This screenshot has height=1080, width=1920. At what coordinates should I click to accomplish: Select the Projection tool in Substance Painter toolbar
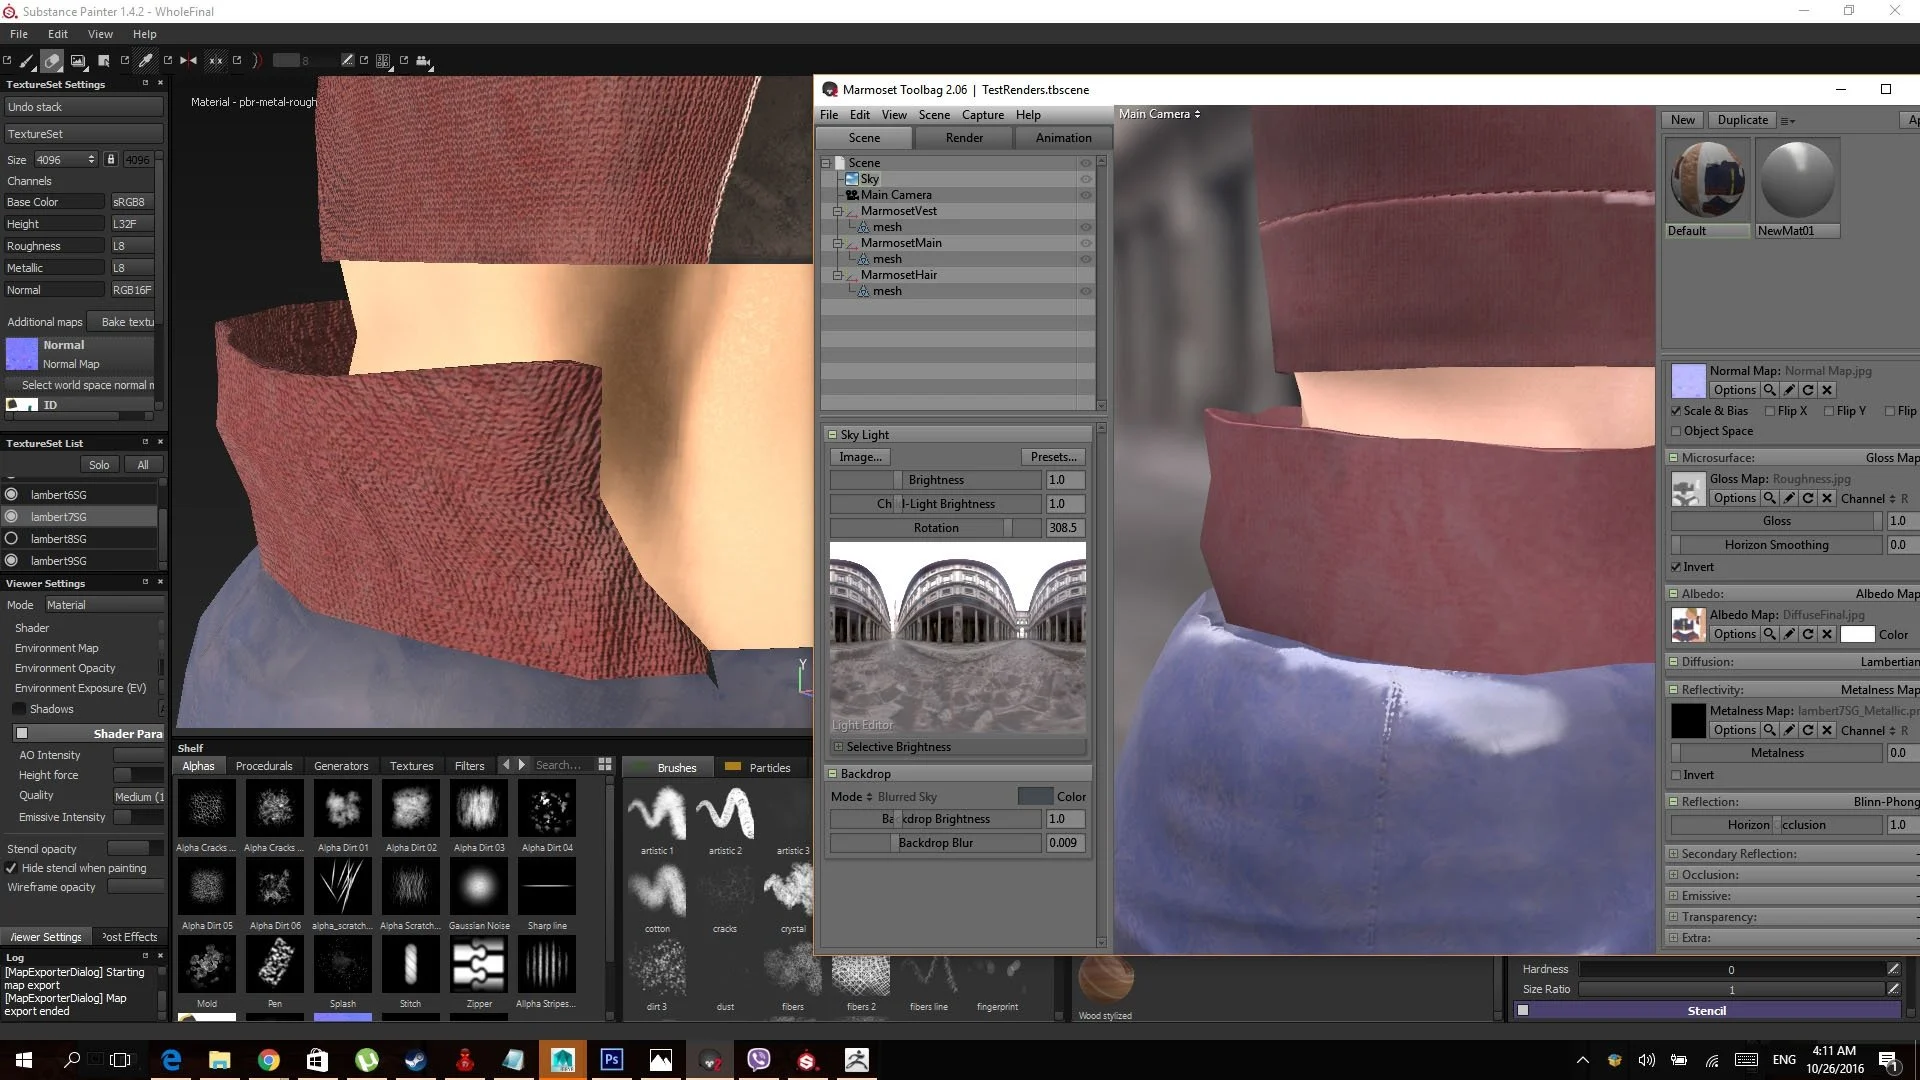click(77, 61)
